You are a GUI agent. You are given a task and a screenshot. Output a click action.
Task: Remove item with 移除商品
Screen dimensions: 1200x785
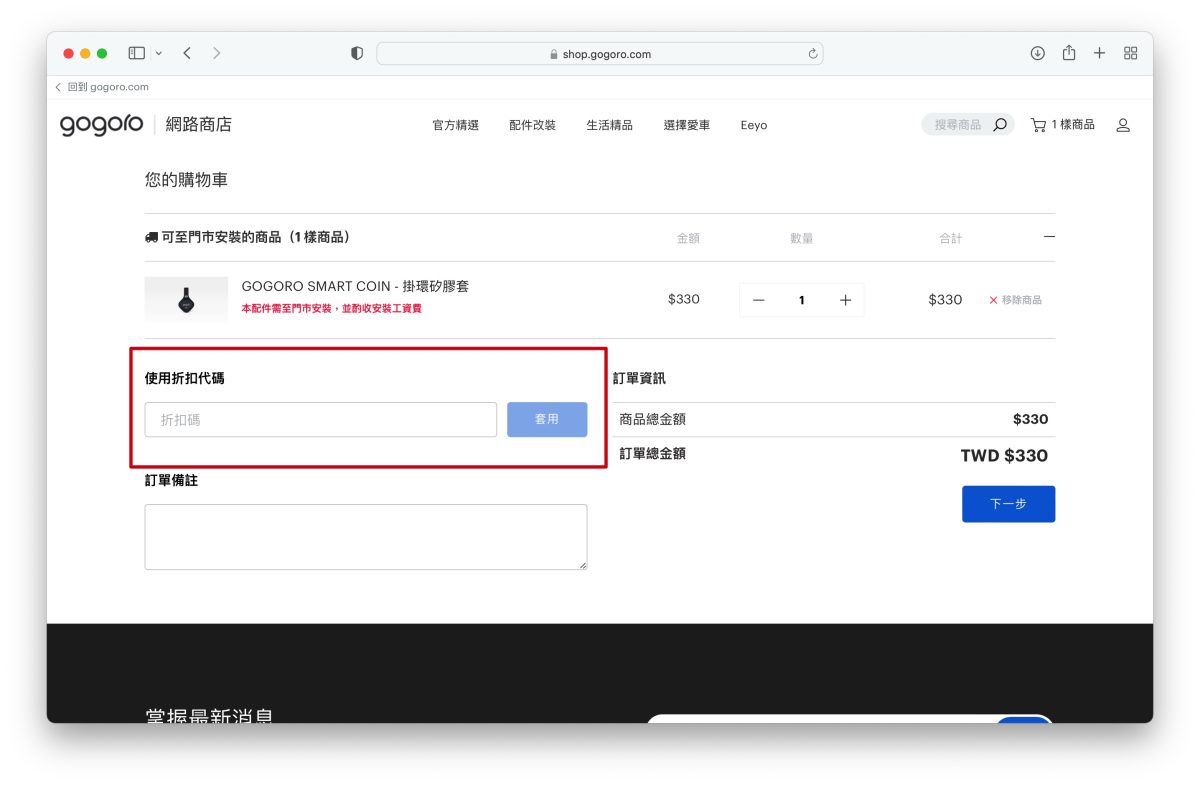1015,300
